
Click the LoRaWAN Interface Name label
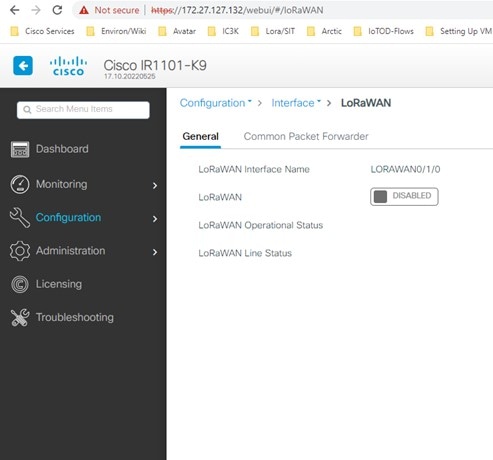254,169
